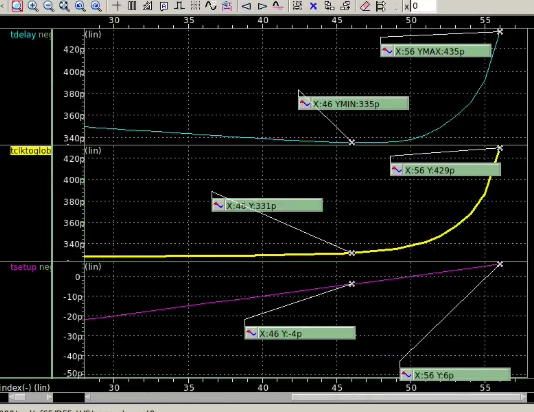Select the red-outlined zoom box tool
Image resolution: width=534 pixels, height=412 pixels.
point(17,6)
